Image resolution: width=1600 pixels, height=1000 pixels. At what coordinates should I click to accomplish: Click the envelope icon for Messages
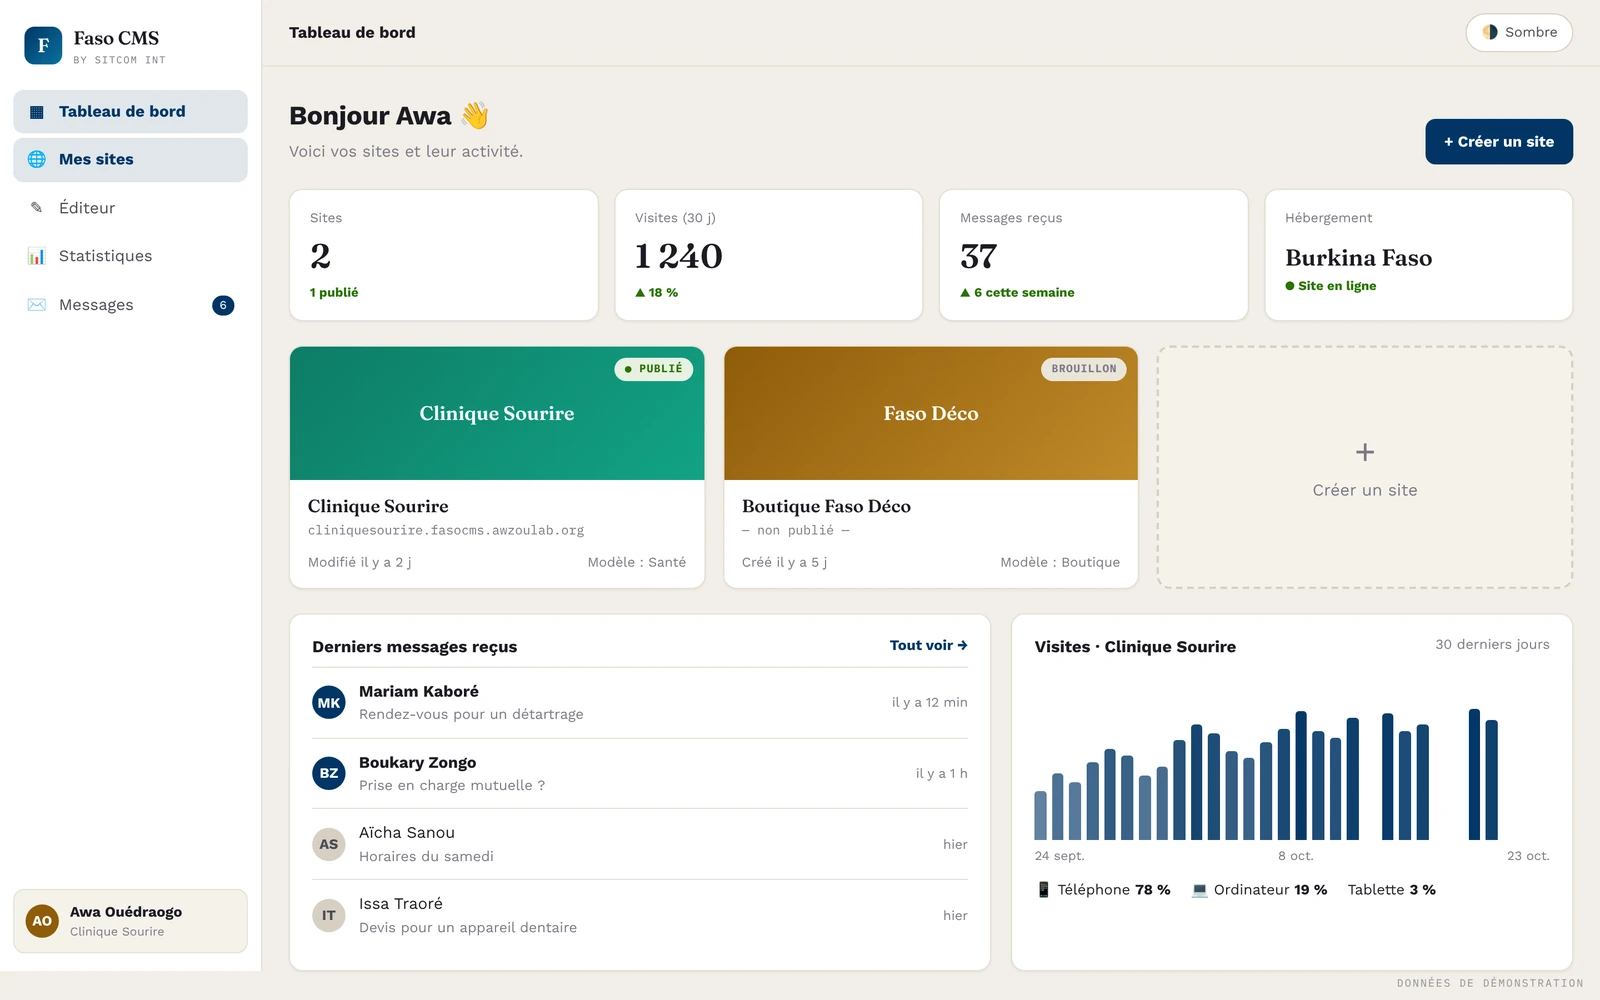(37, 305)
